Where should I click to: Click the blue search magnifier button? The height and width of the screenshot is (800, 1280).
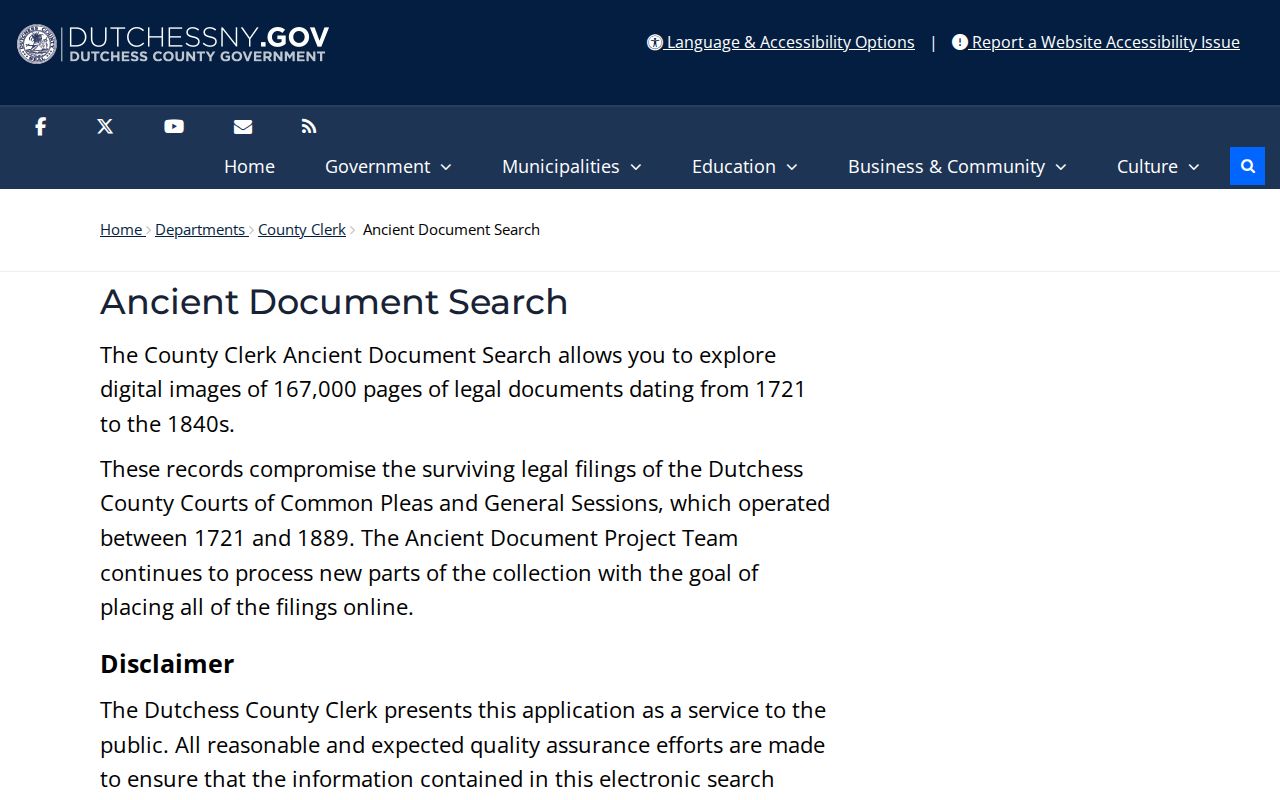coord(1247,166)
